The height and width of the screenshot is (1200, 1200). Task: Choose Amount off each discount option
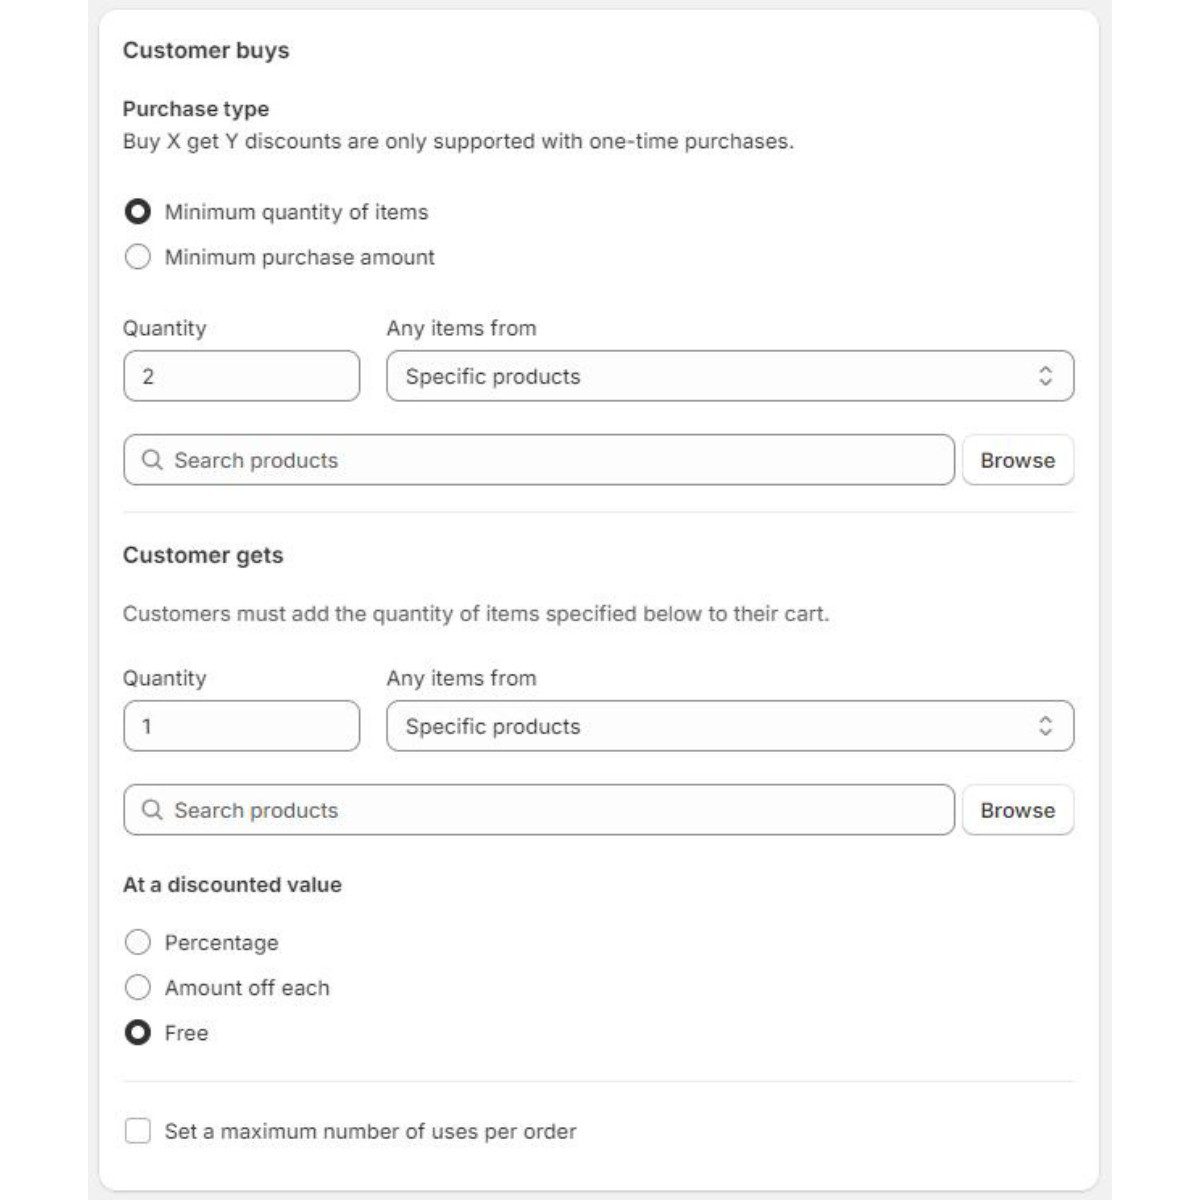pyautogui.click(x=138, y=988)
